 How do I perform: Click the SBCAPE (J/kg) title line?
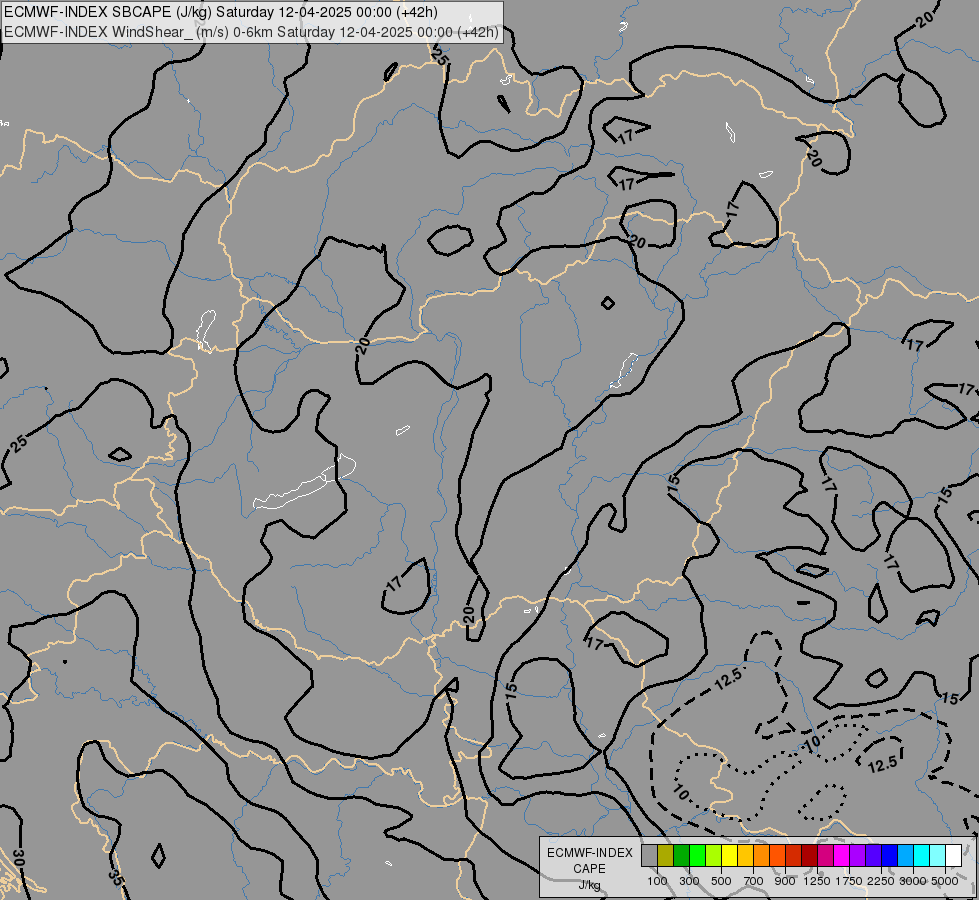point(221,12)
